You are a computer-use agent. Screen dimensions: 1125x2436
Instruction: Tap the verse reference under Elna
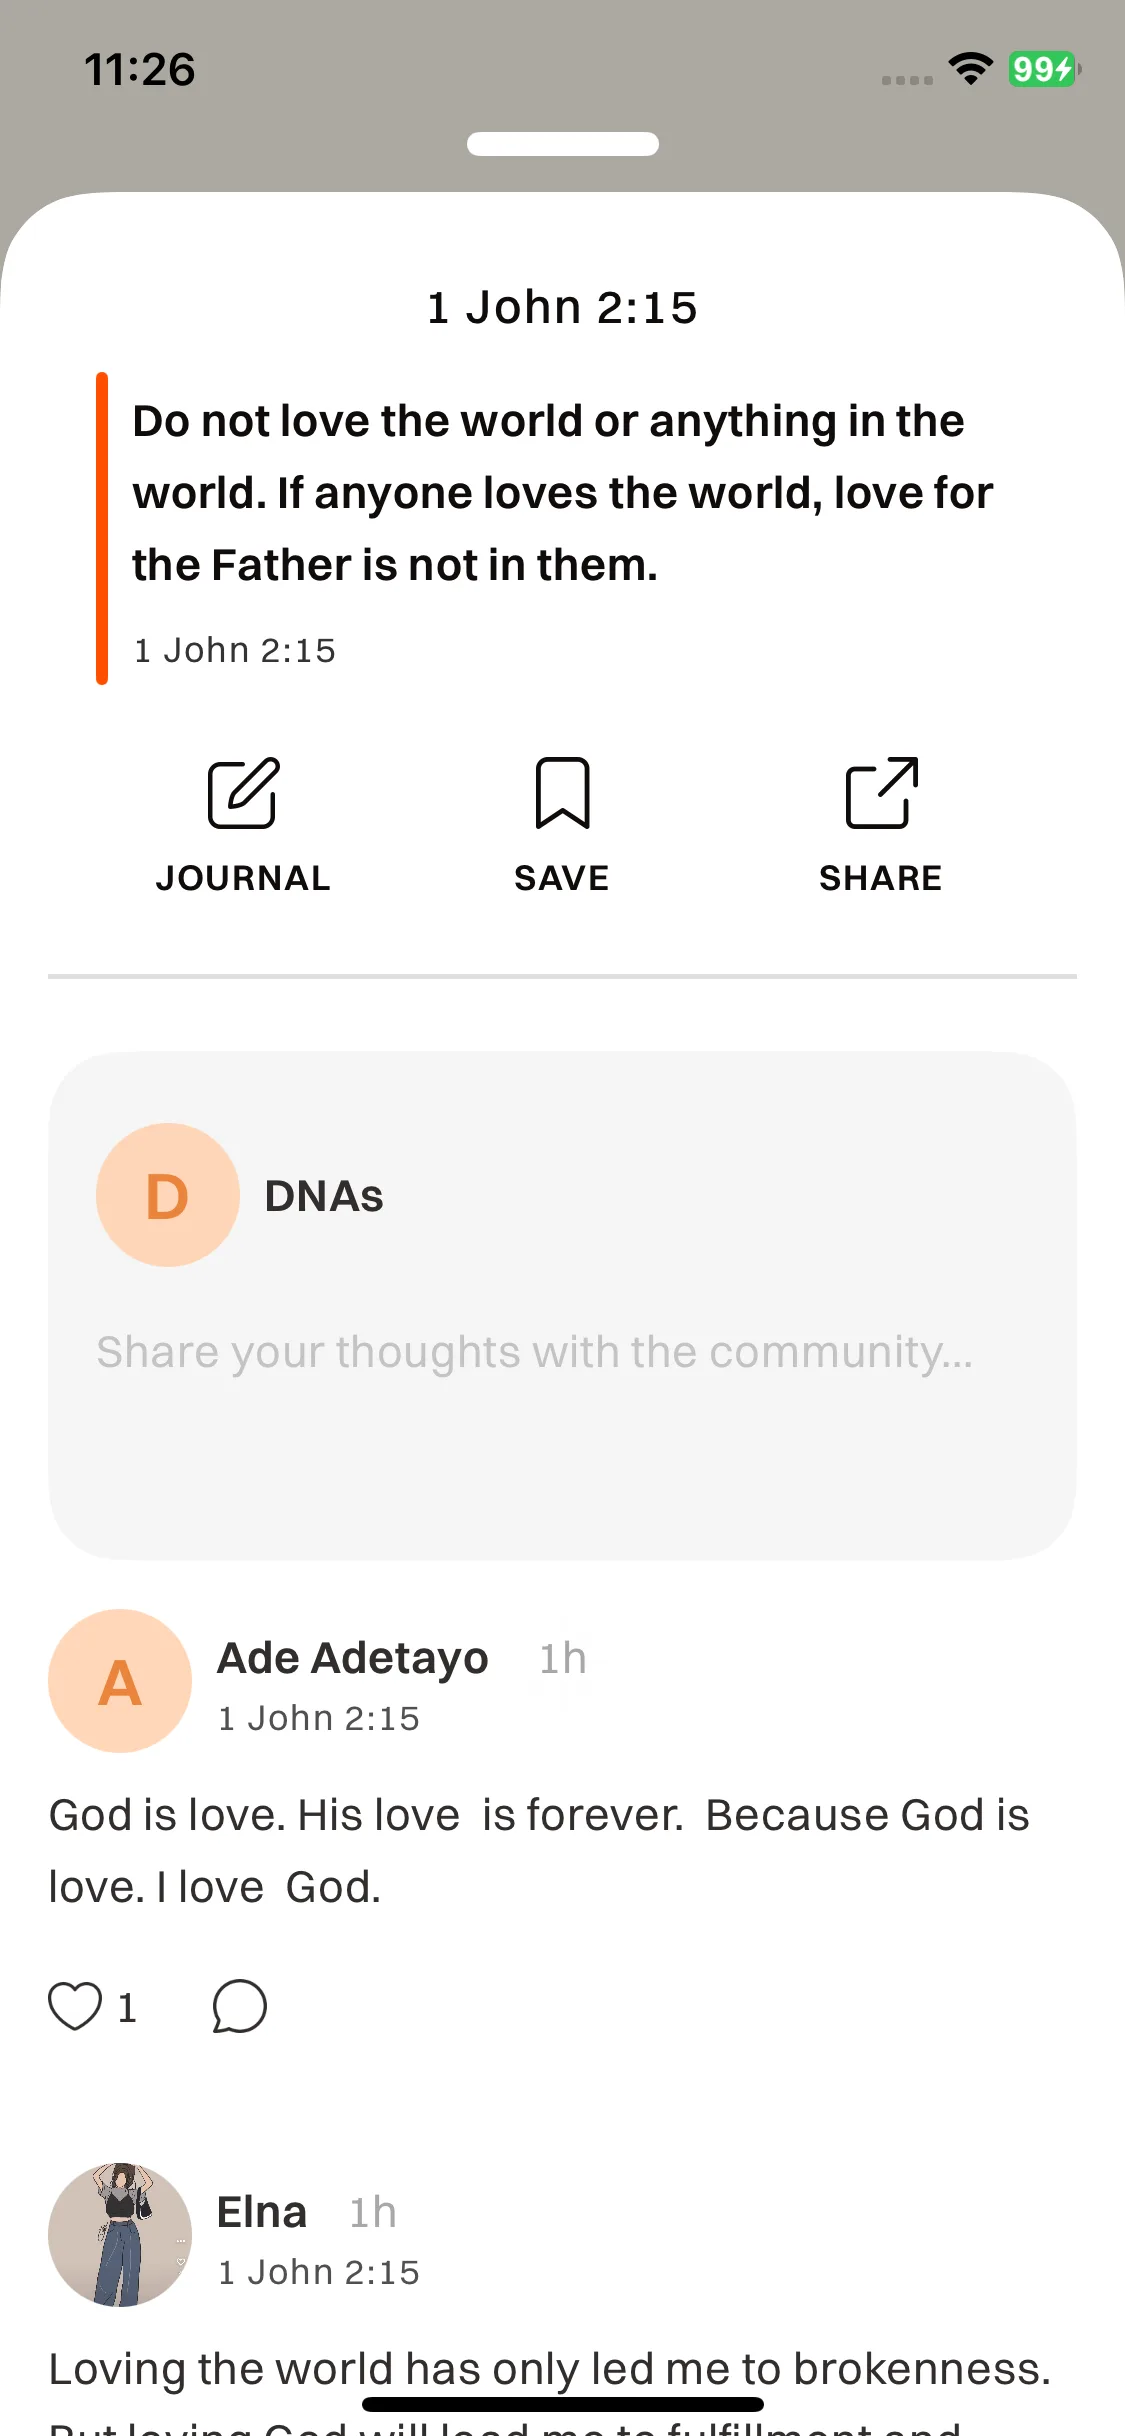coord(319,2272)
